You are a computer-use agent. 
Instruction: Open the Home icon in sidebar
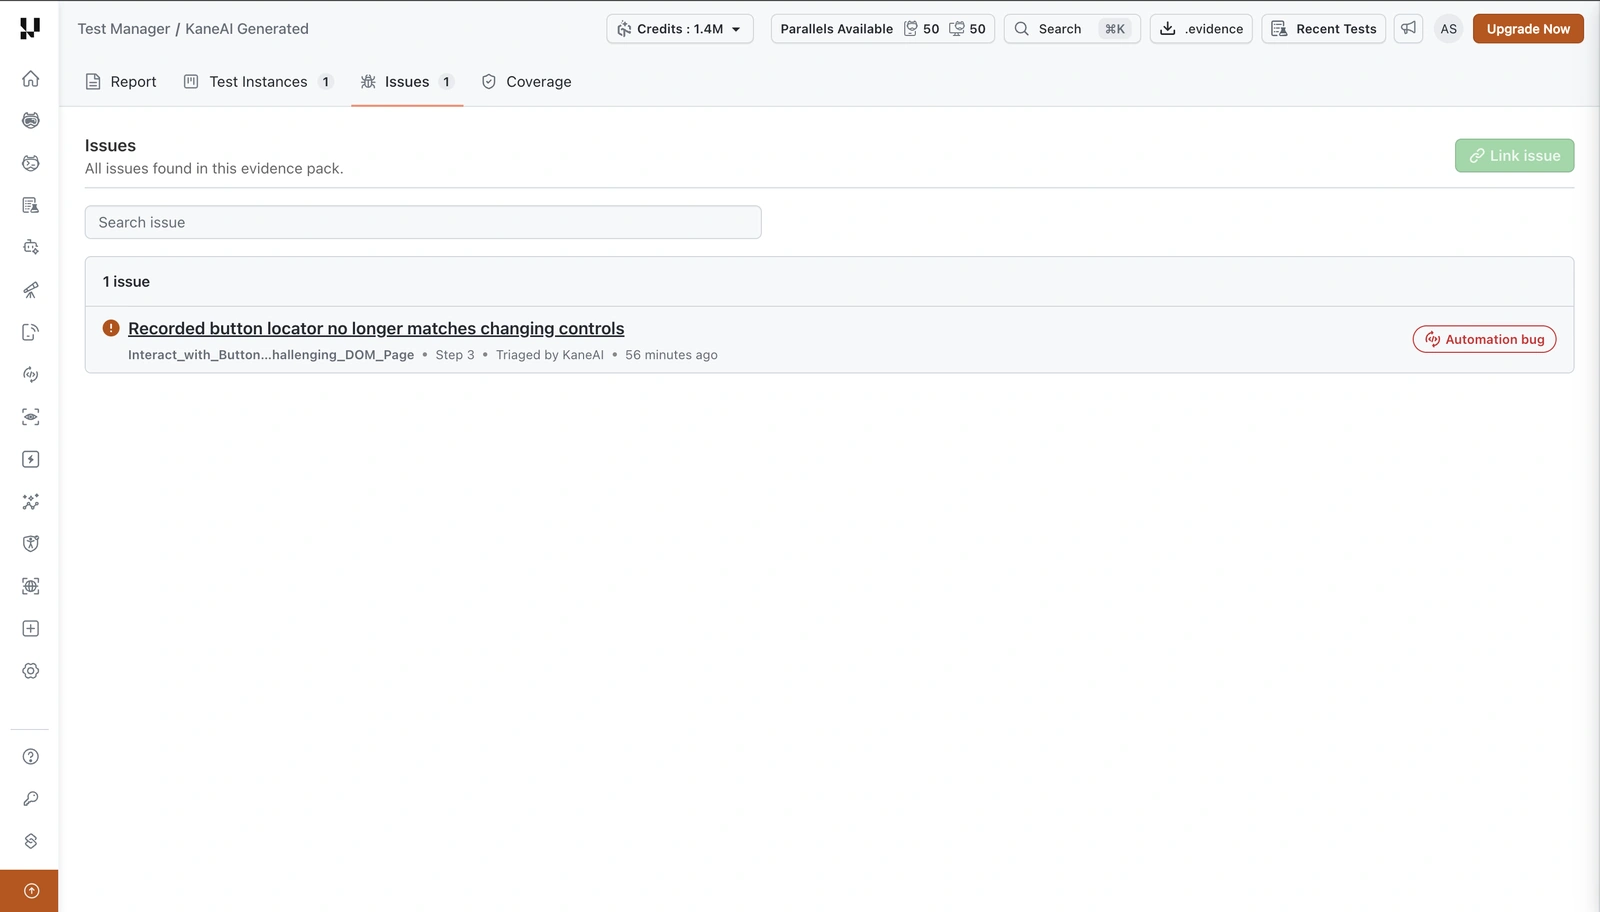click(31, 79)
